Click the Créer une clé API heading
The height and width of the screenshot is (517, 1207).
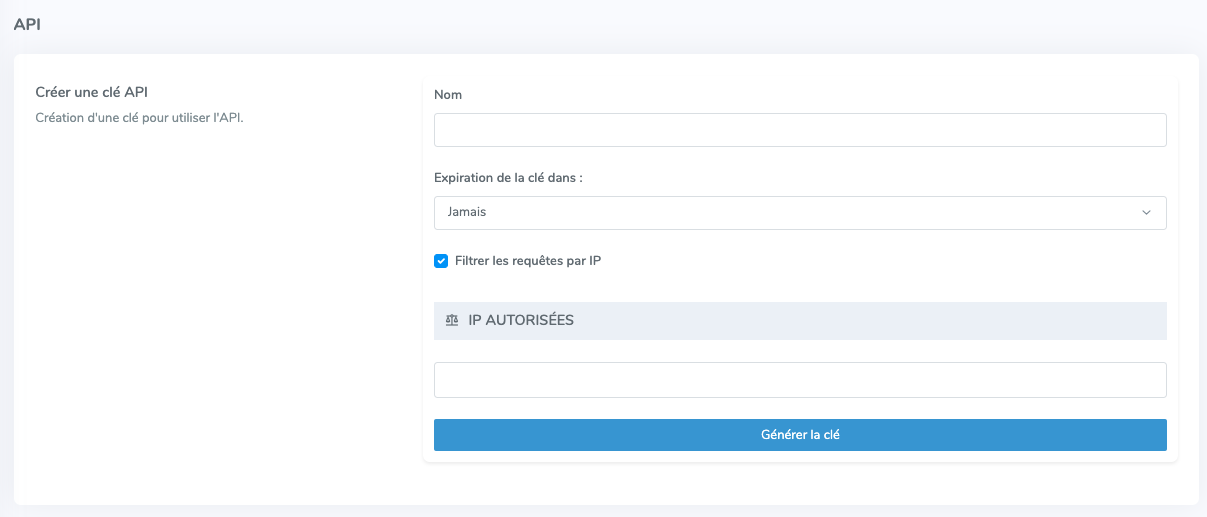[x=92, y=93]
